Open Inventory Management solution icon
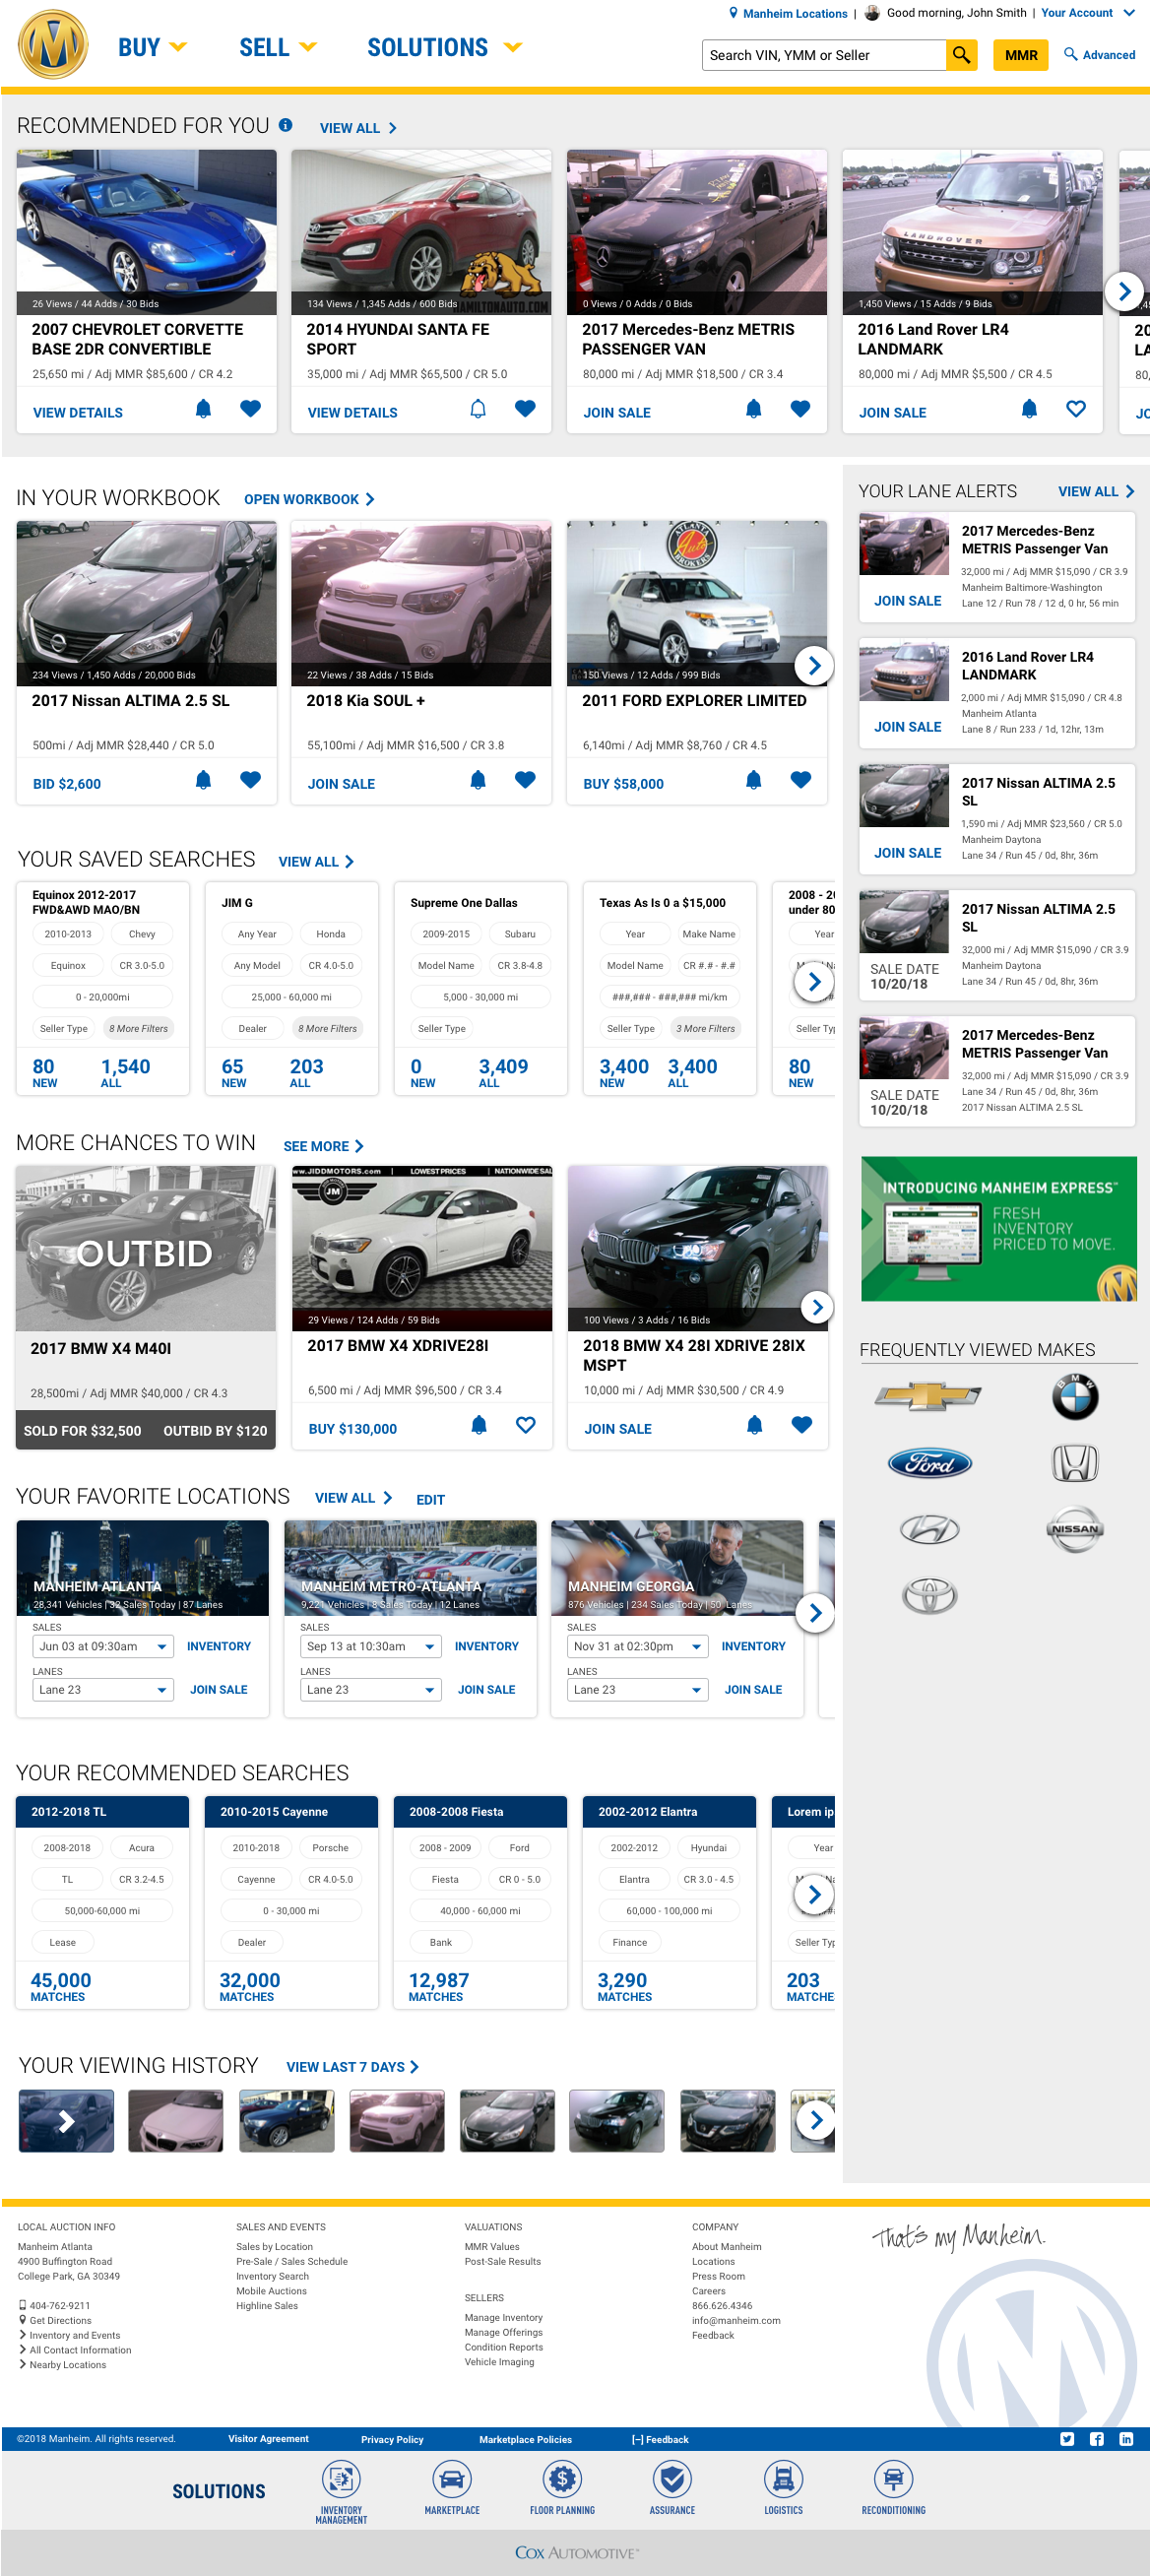This screenshot has width=1150, height=2576. pyautogui.click(x=341, y=2479)
